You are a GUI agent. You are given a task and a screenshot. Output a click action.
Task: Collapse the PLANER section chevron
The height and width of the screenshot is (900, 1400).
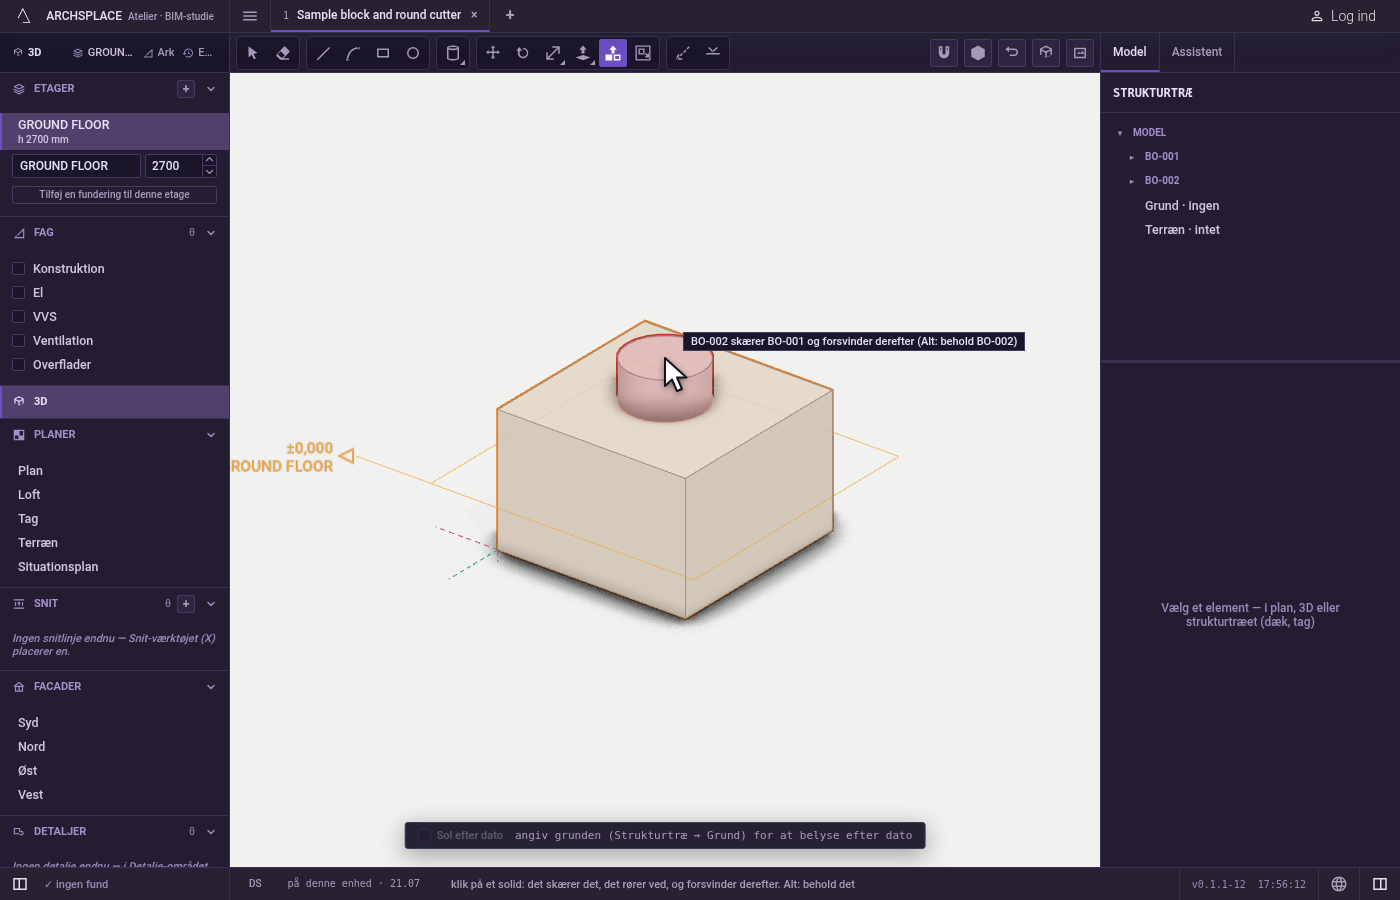(x=211, y=435)
